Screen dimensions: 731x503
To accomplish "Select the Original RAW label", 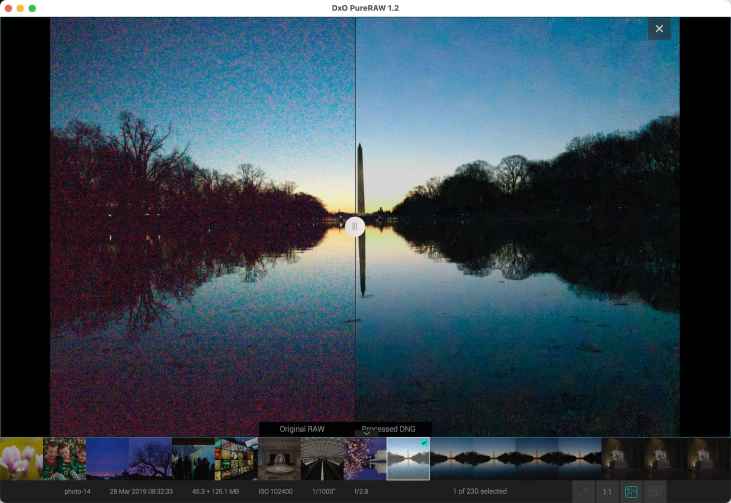I will click(301, 428).
